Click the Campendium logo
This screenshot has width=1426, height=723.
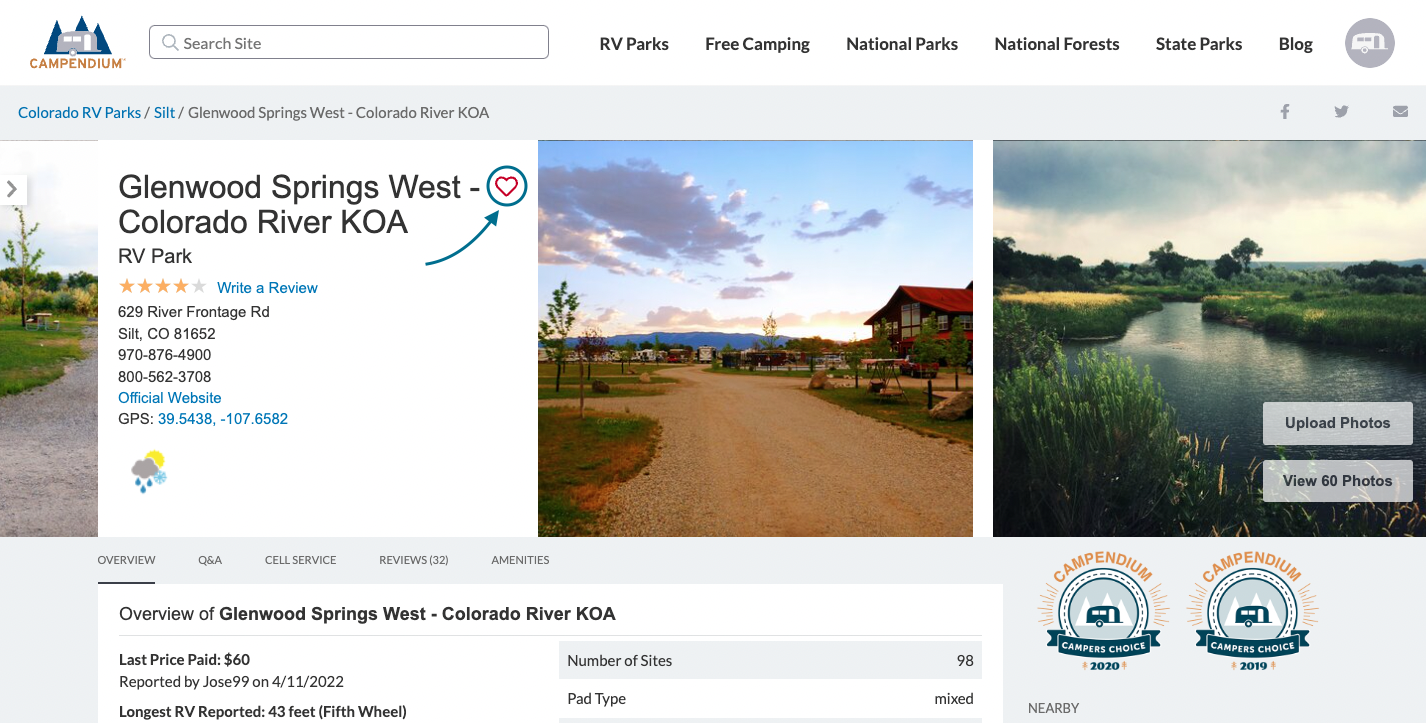(77, 43)
